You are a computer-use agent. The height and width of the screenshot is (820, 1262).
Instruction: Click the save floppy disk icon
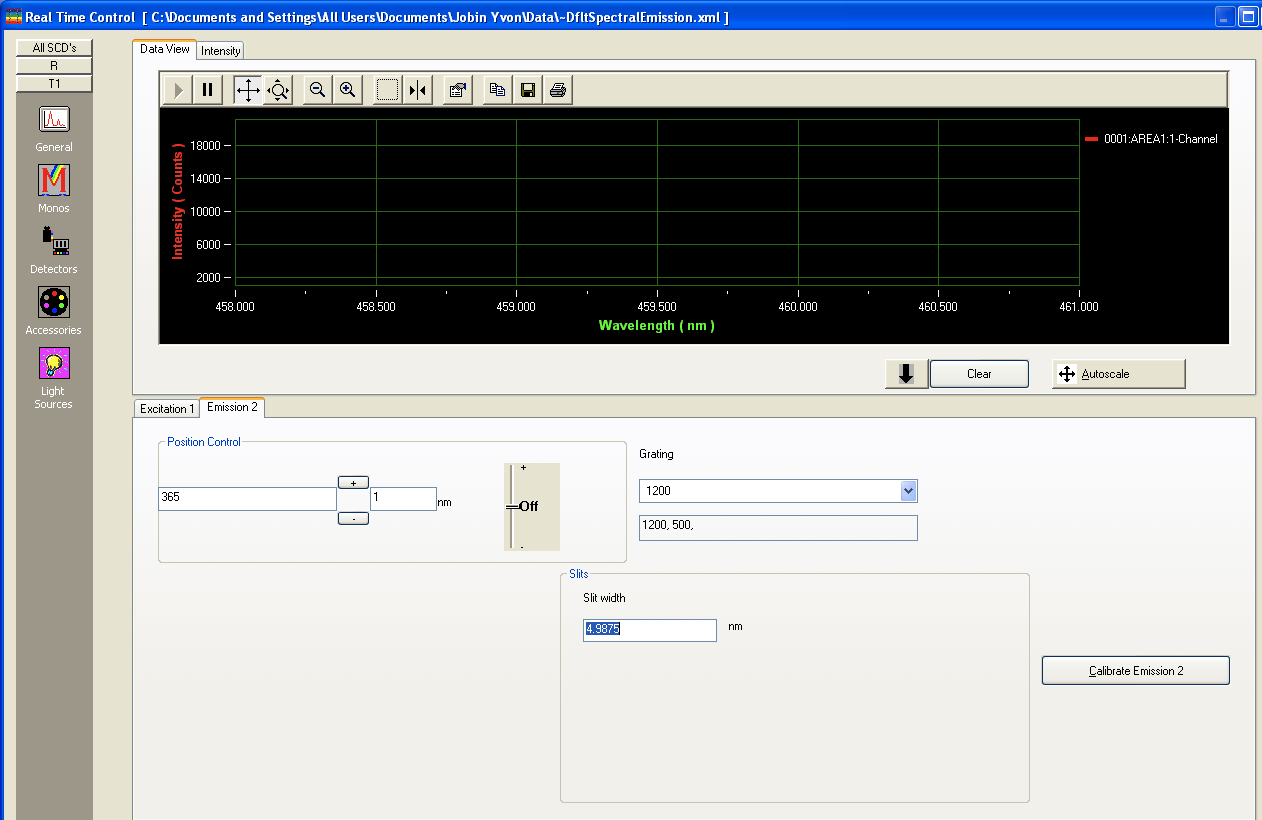pos(528,90)
